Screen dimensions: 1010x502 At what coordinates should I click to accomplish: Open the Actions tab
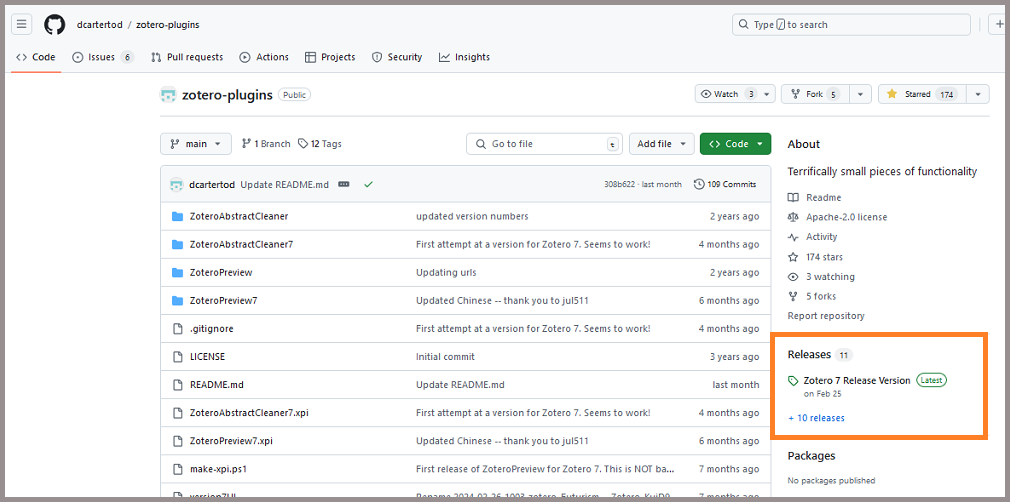coord(264,57)
